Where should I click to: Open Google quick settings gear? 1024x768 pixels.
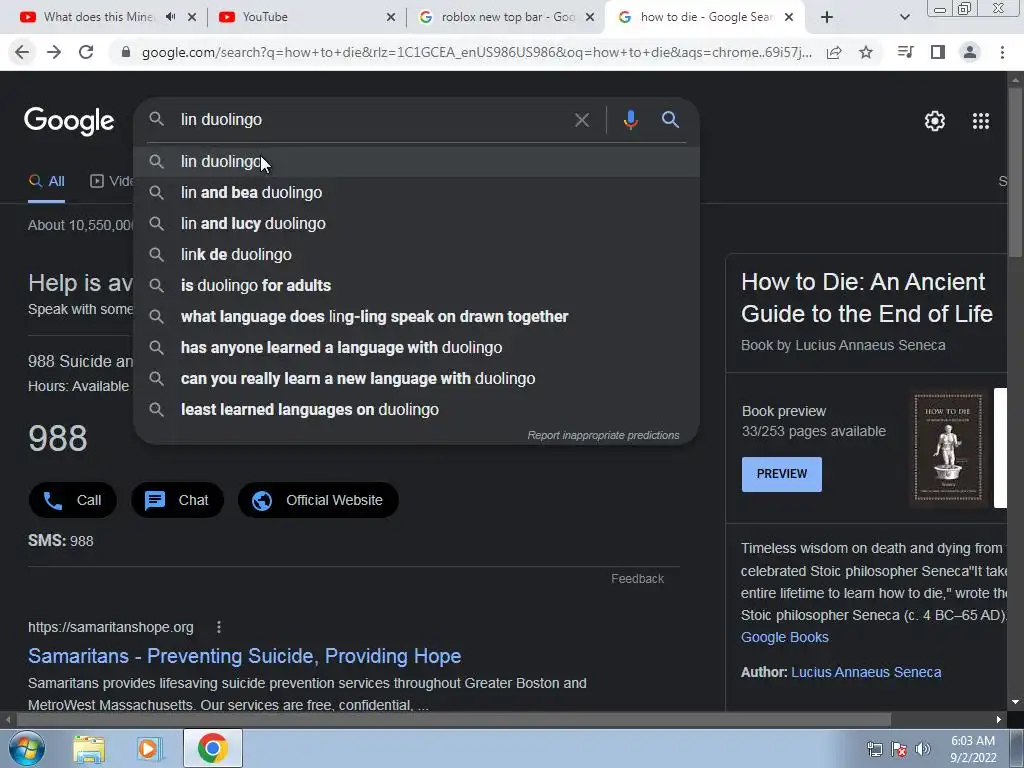coord(935,121)
